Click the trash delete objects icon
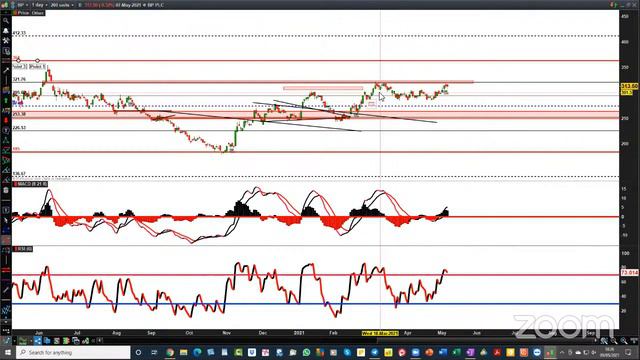 [6, 190]
